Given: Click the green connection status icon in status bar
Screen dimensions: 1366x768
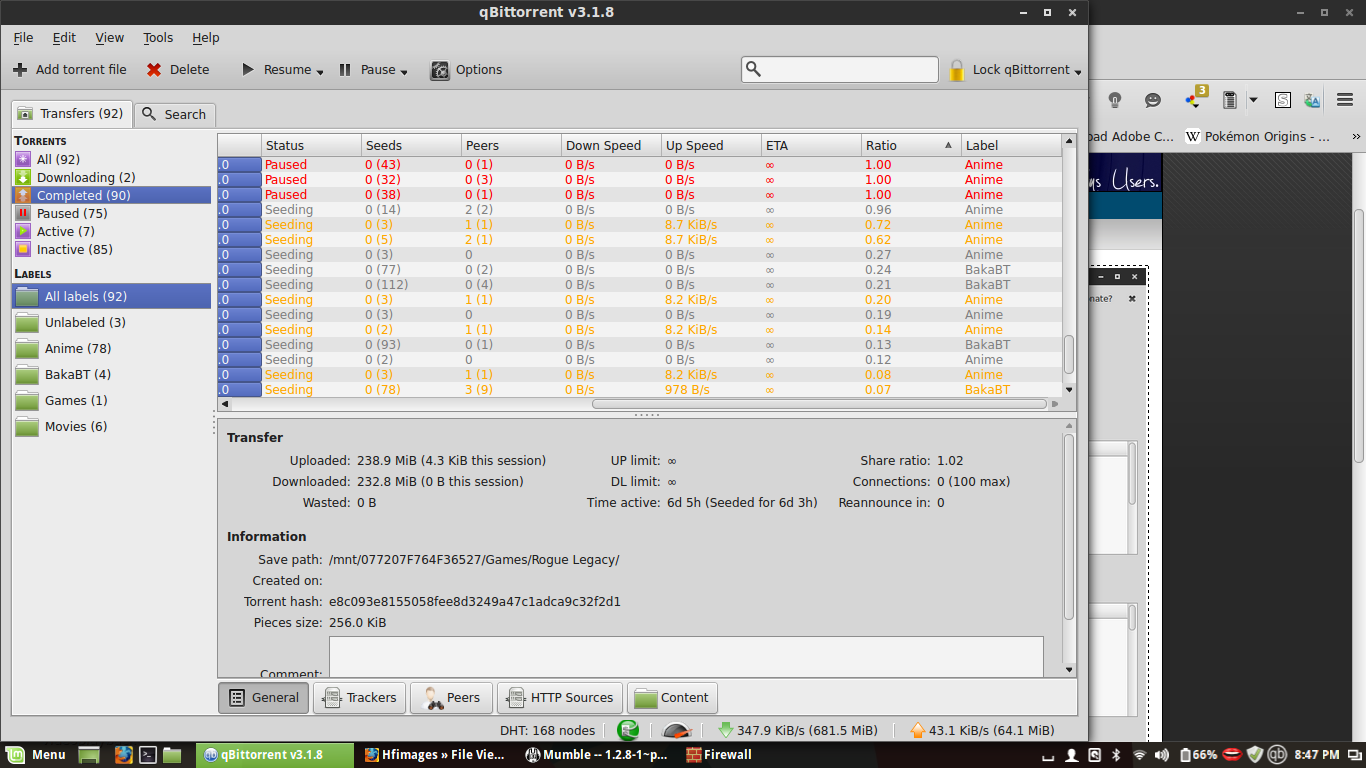Looking at the screenshot, I should pos(628,730).
